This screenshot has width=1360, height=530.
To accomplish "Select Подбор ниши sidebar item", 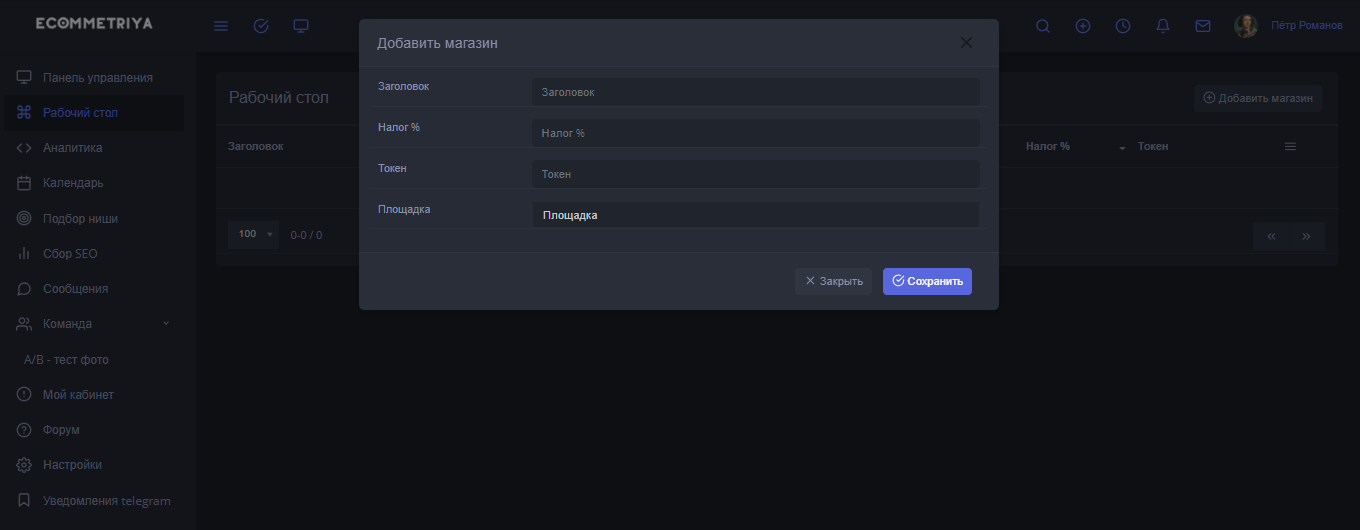I will 80,218.
